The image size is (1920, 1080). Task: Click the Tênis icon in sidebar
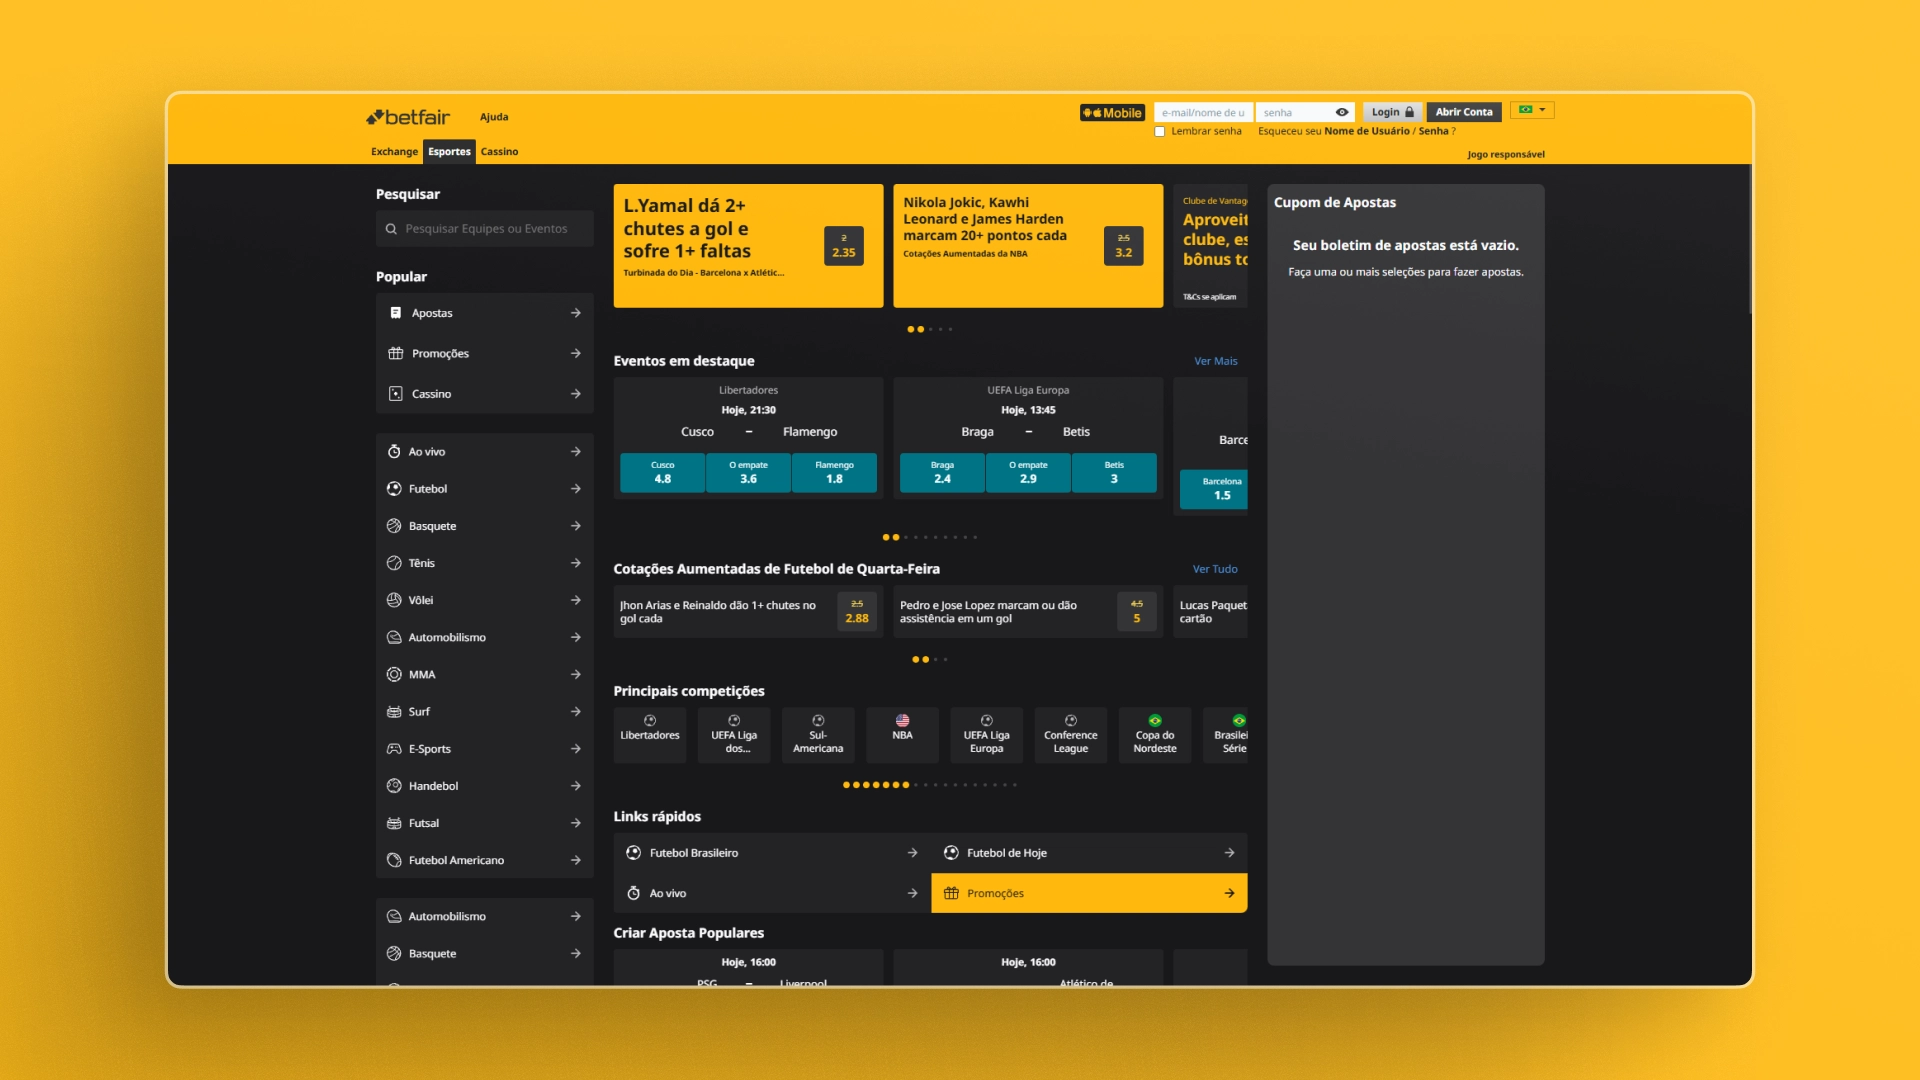tap(394, 563)
